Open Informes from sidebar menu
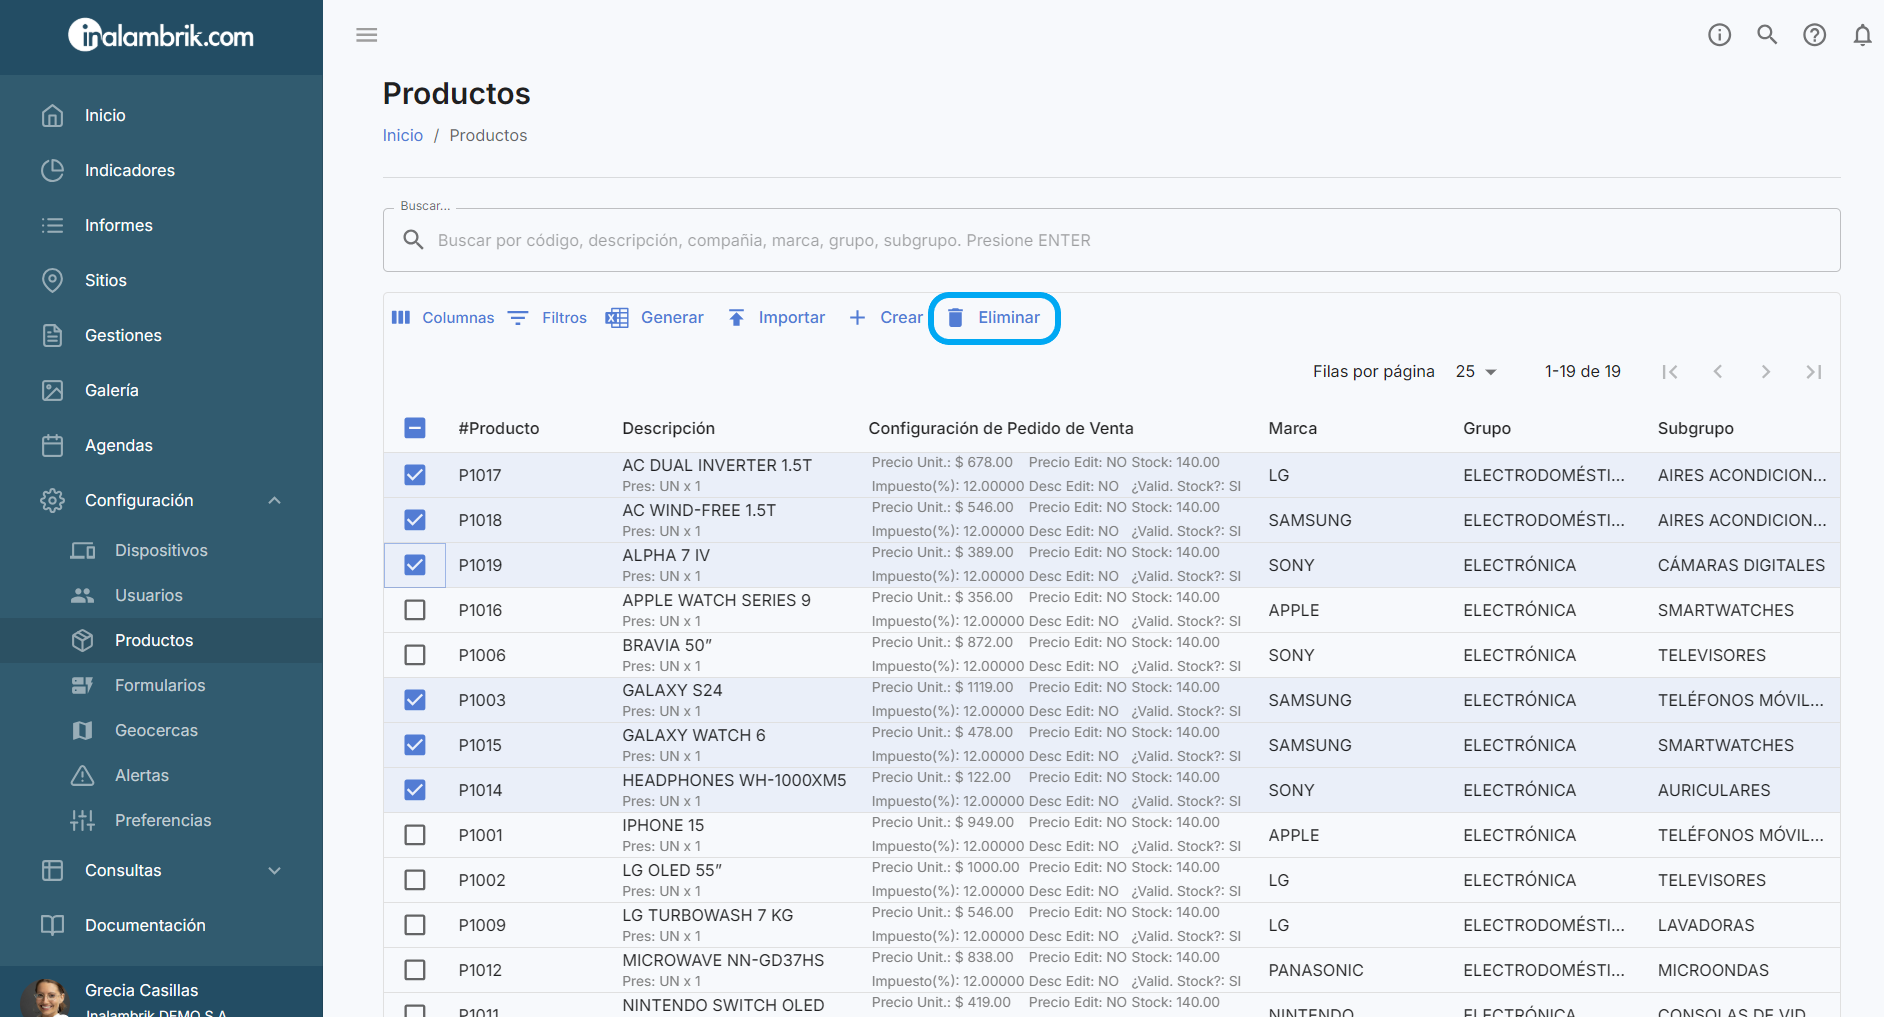This screenshot has height=1017, width=1884. pos(119,225)
